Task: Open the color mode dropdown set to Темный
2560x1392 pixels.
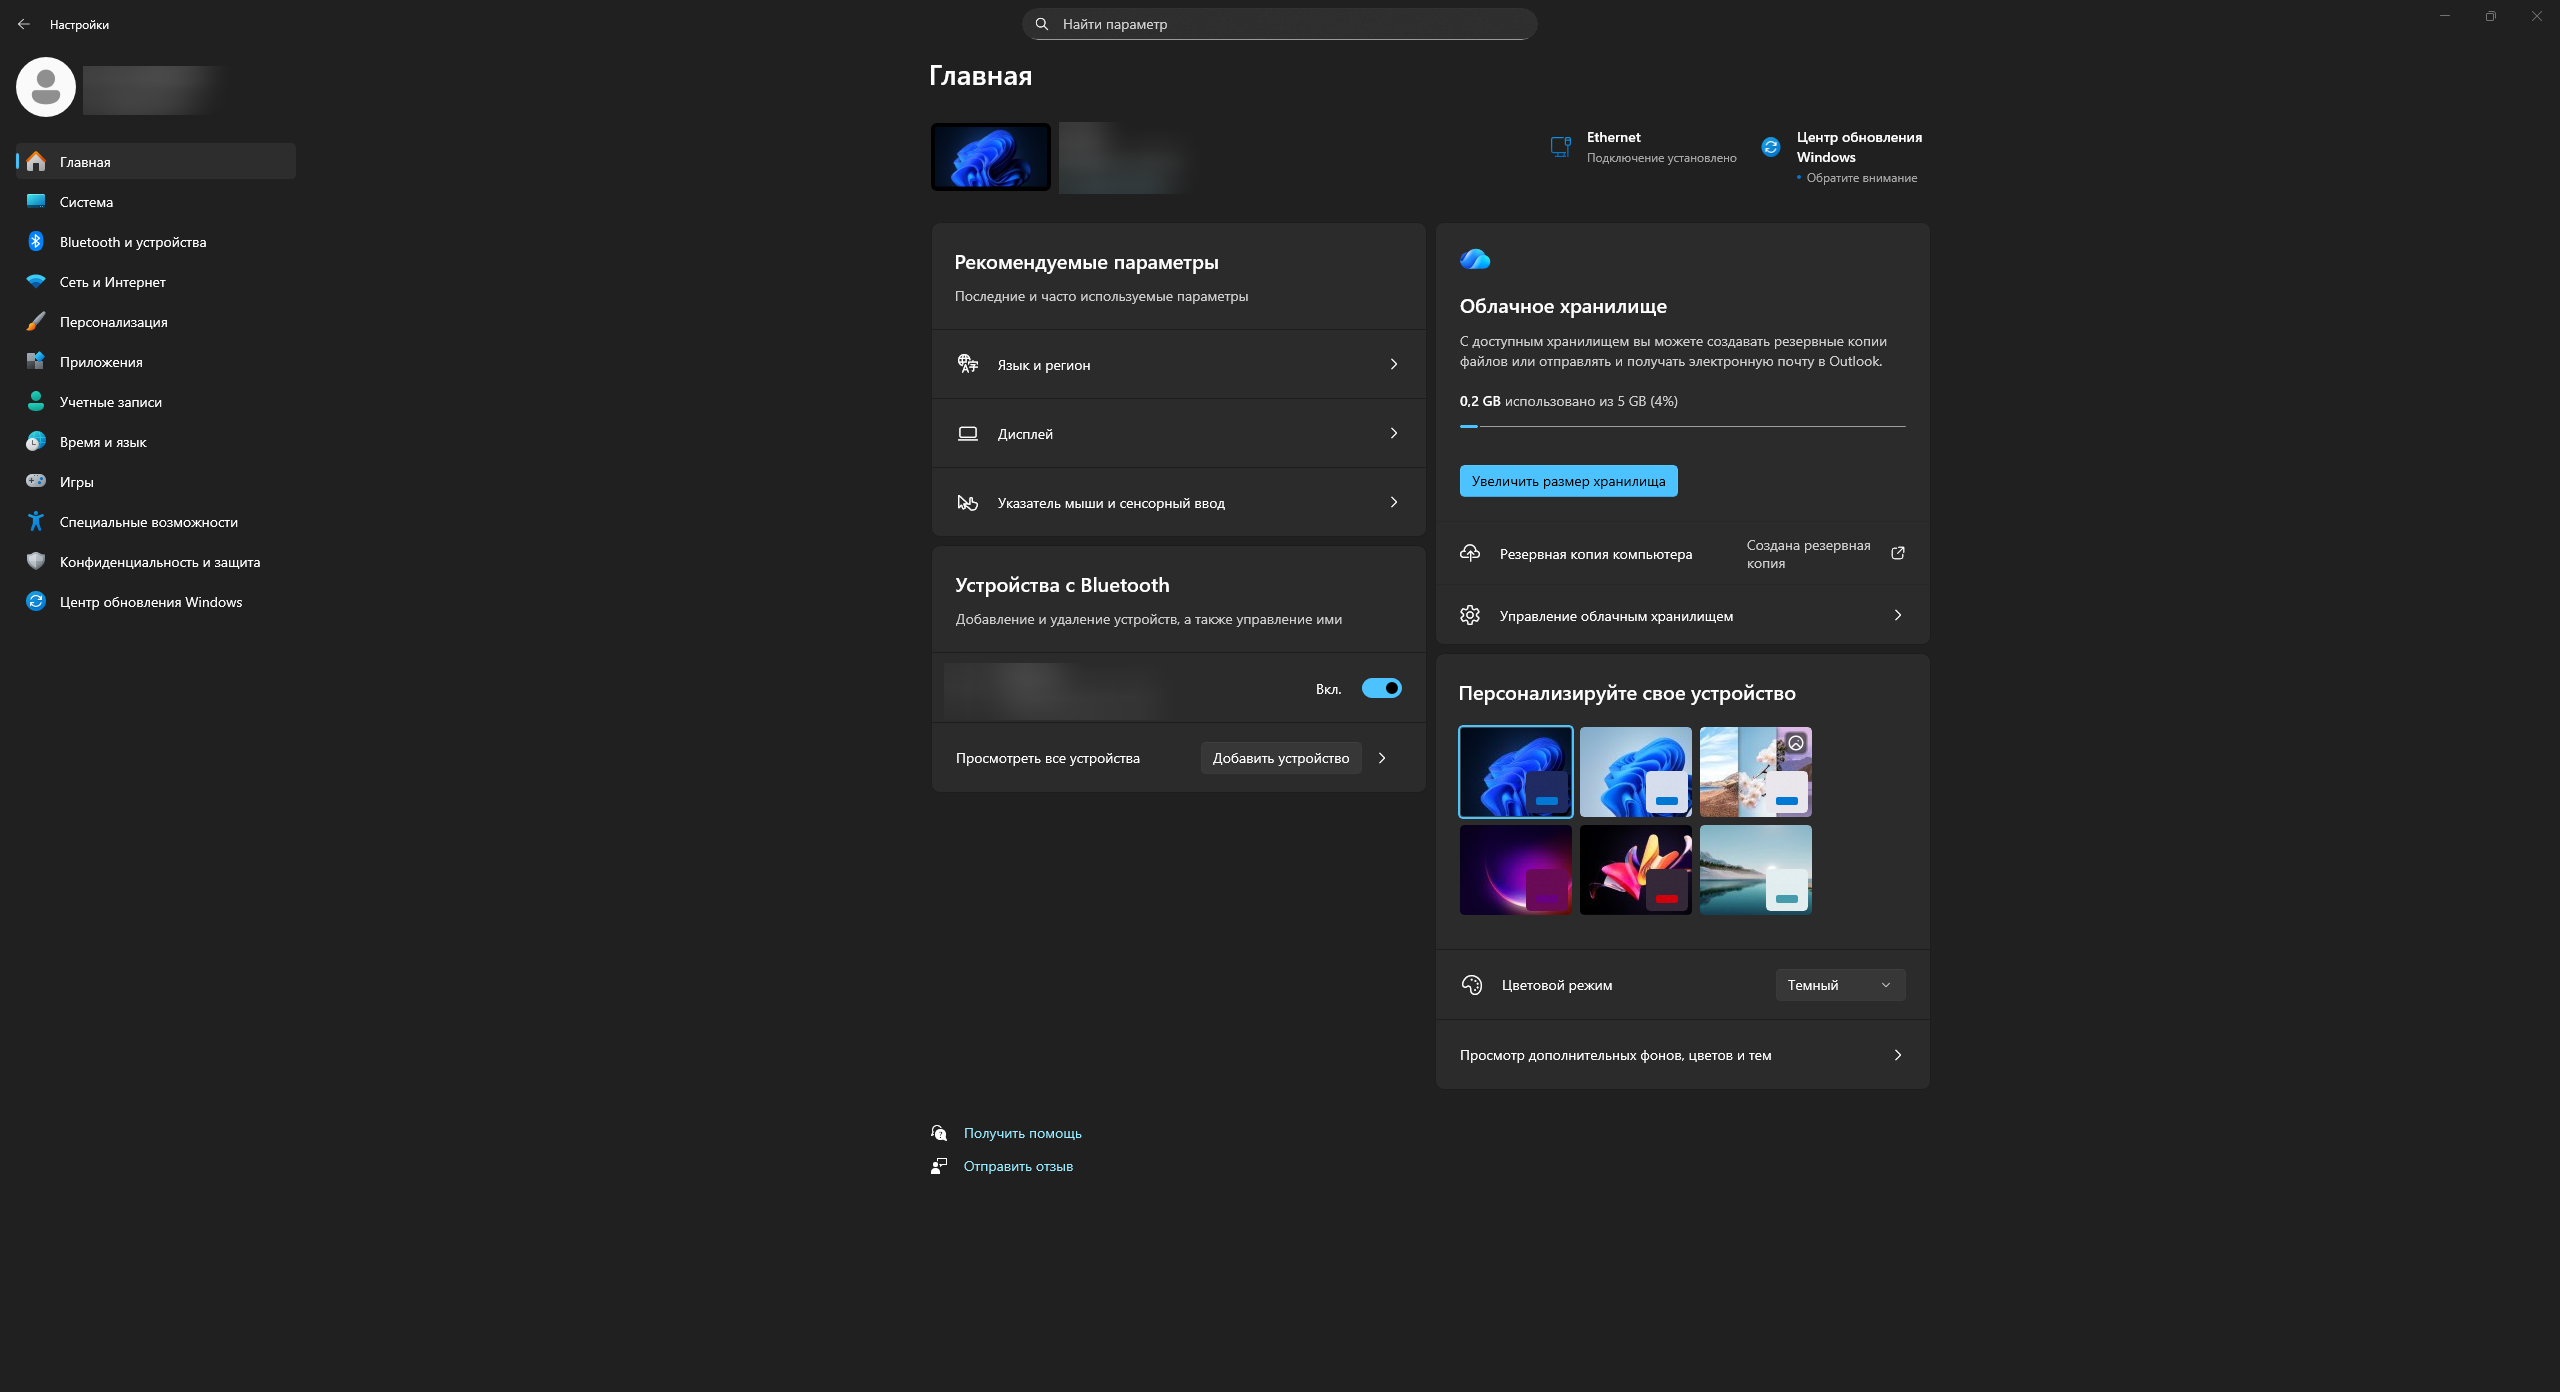Action: pyautogui.click(x=1839, y=985)
